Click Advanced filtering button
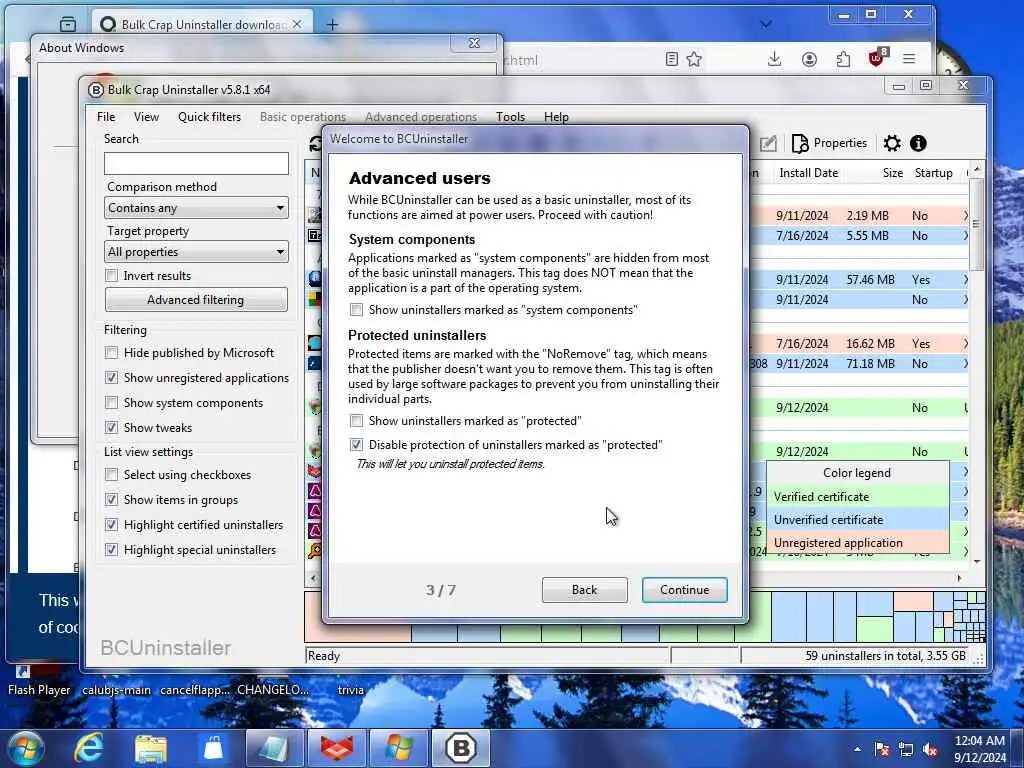This screenshot has width=1024, height=768. point(196,300)
